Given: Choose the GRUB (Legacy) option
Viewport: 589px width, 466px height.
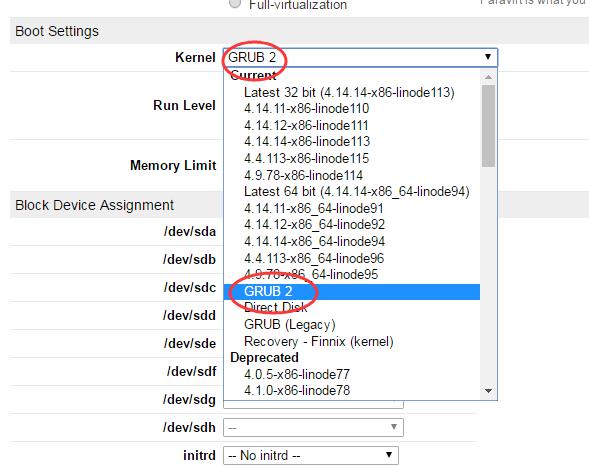Looking at the screenshot, I should (x=352, y=324).
